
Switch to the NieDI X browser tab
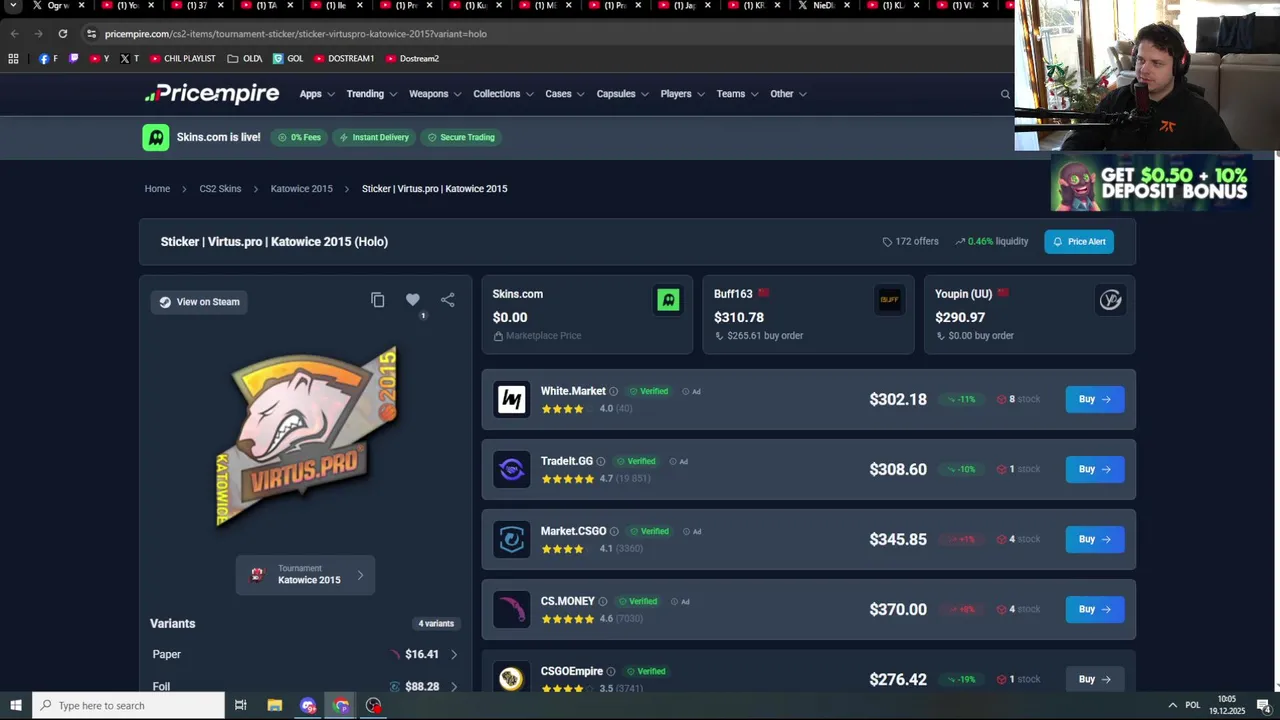pyautogui.click(x=826, y=6)
